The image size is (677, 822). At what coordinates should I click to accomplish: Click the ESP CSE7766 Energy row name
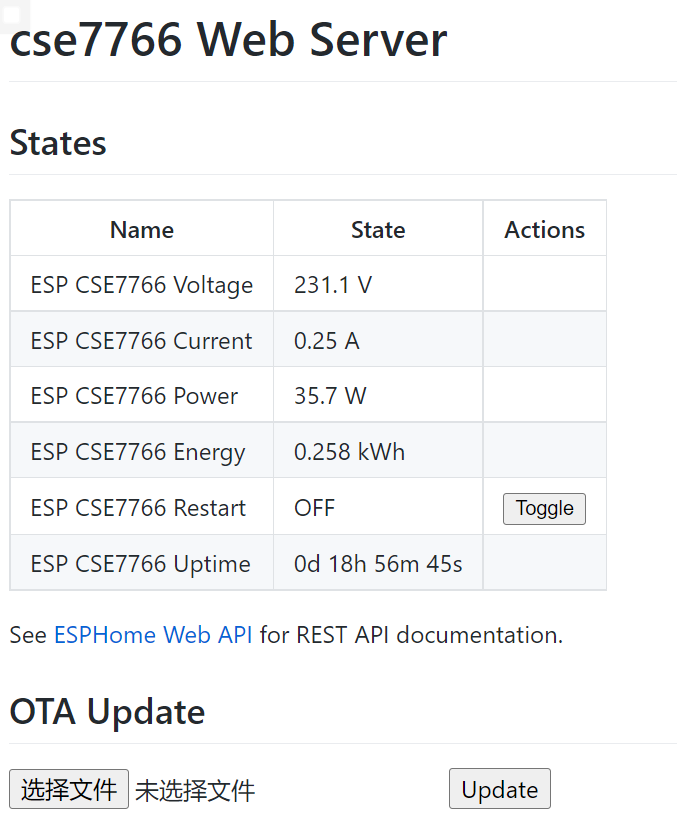(138, 452)
